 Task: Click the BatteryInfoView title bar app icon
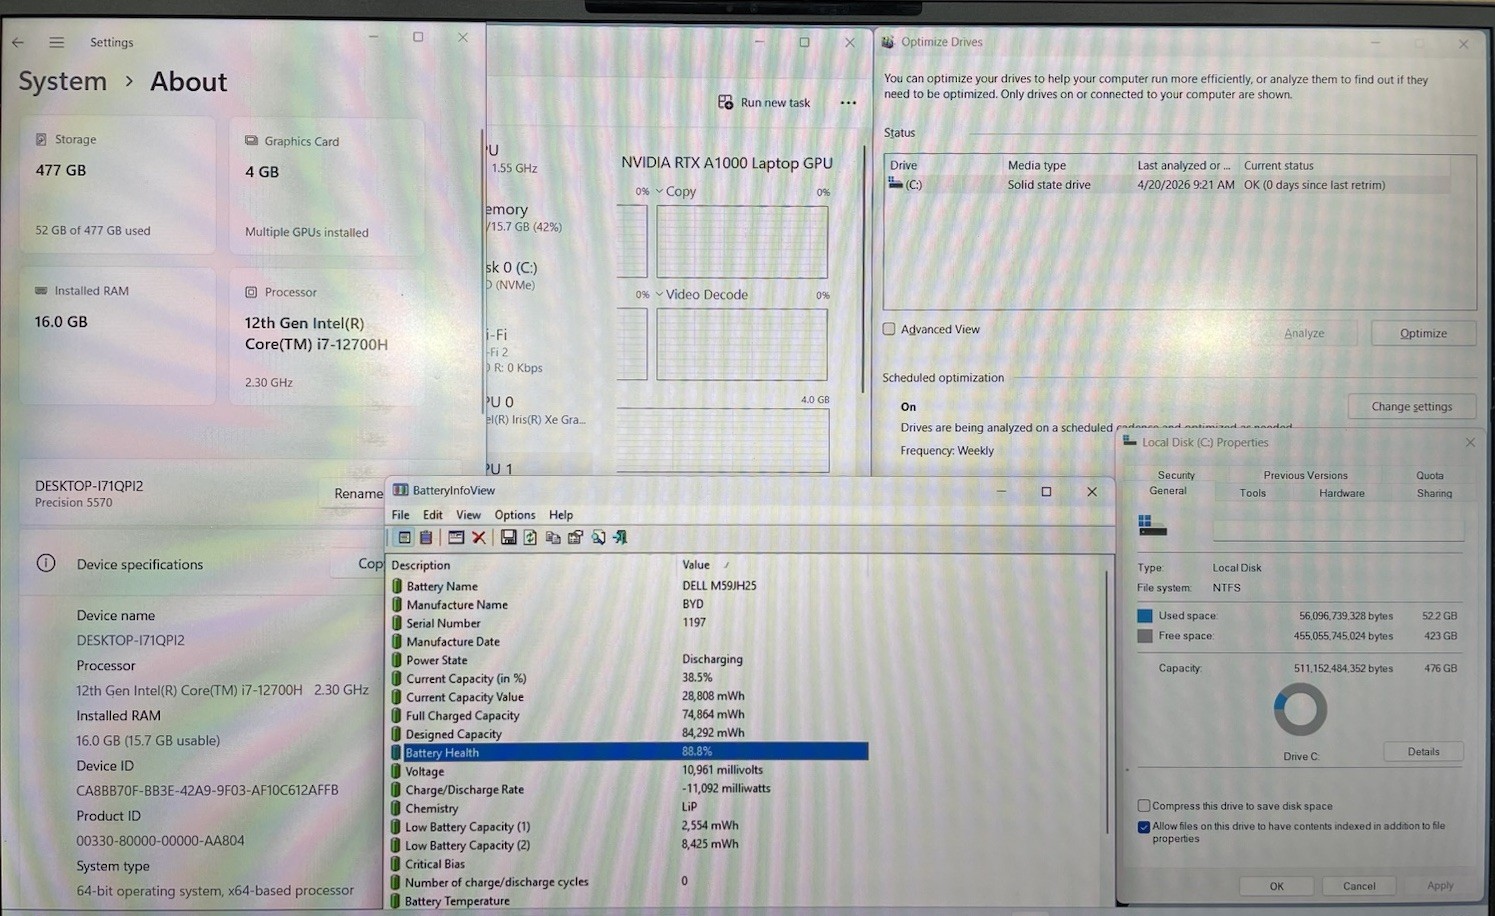coord(400,490)
